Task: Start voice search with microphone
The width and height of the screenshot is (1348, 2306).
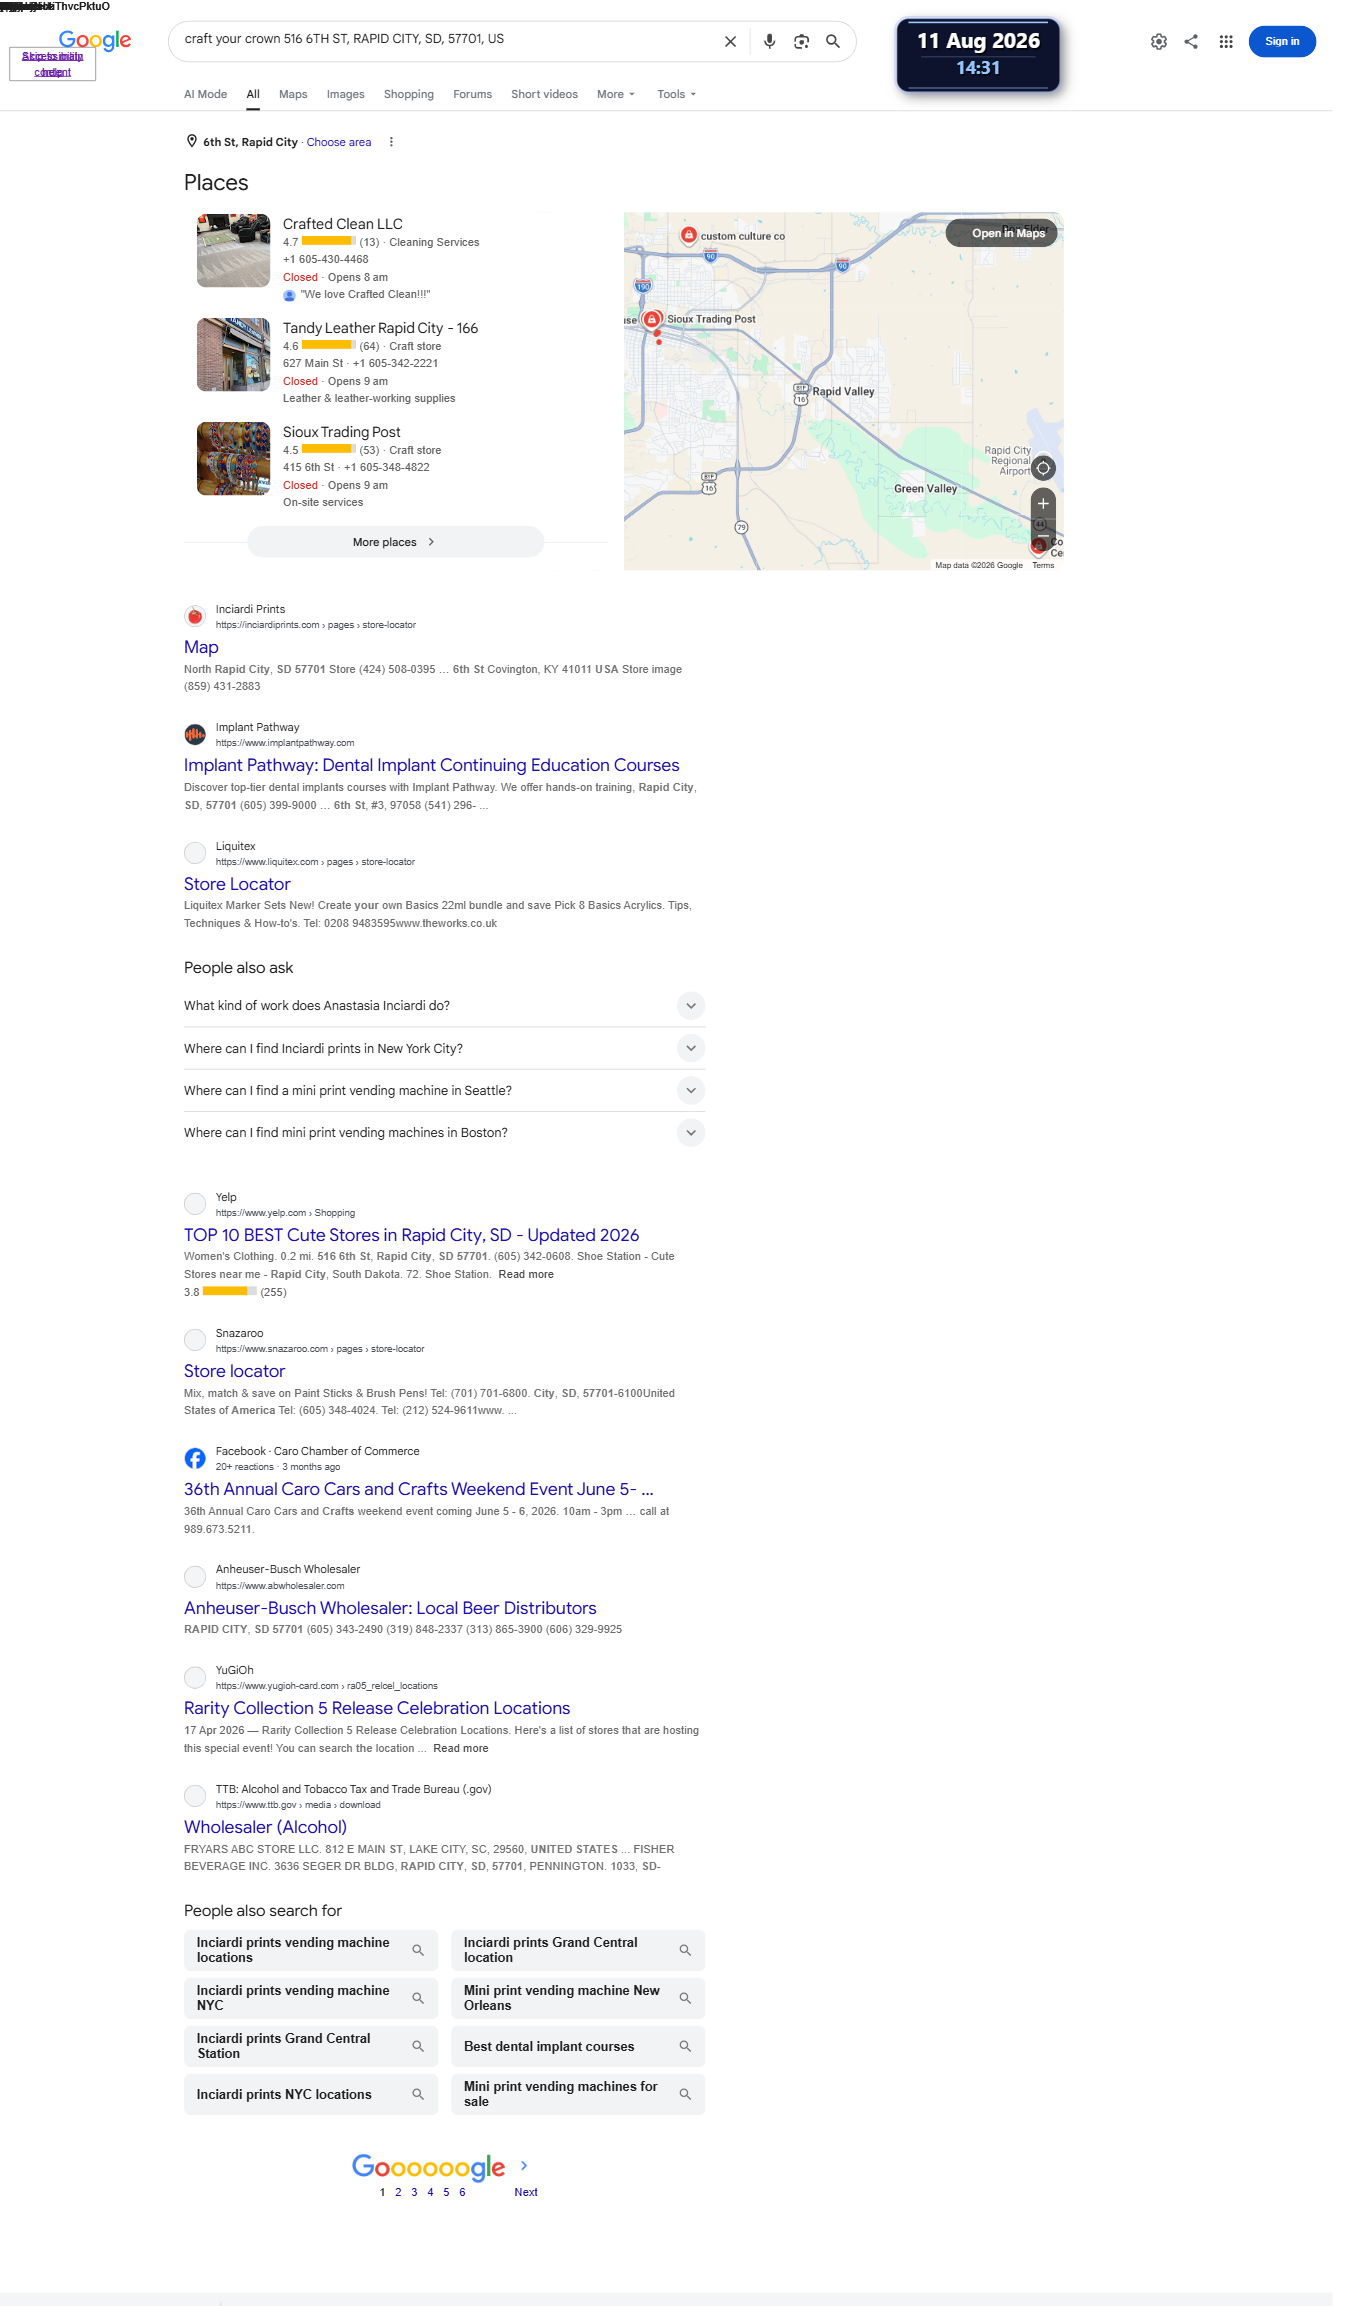Action: 769,42
